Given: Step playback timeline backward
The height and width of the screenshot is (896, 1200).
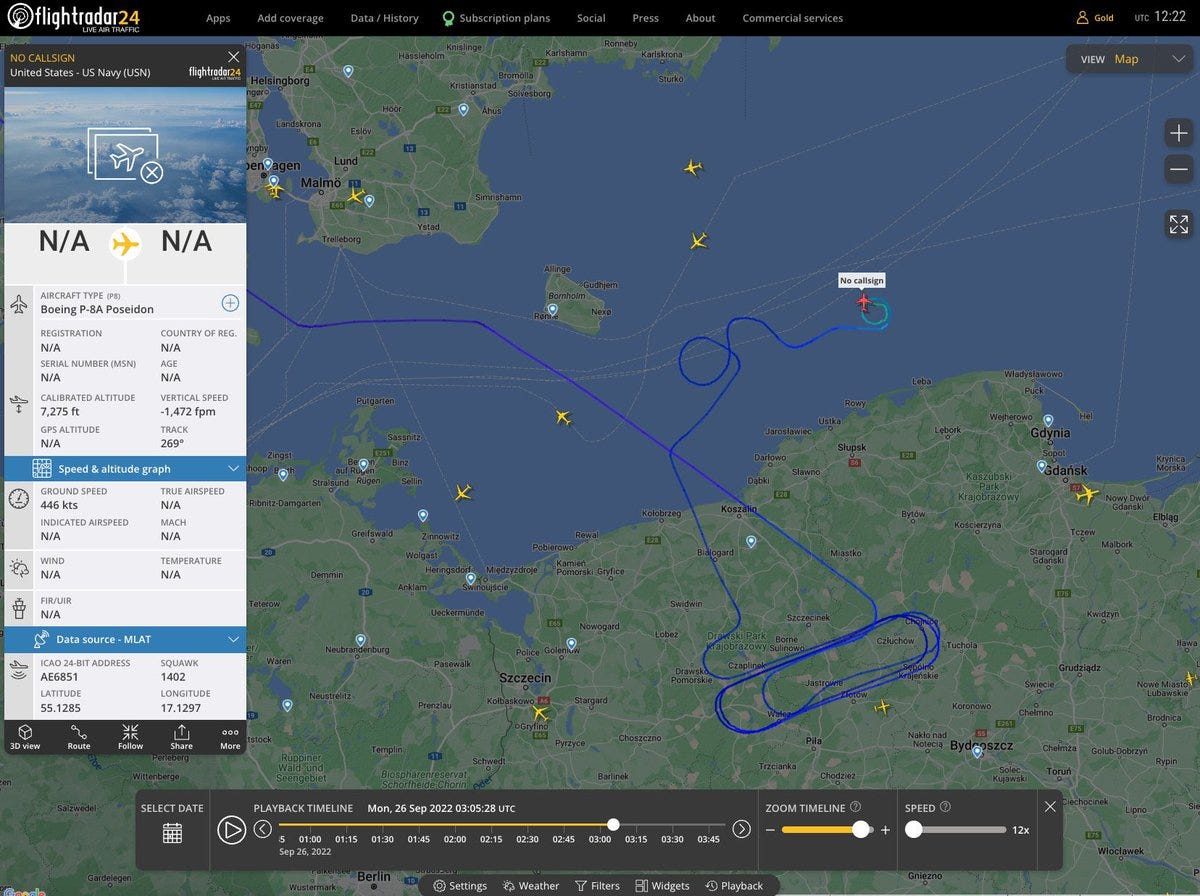Looking at the screenshot, I should pos(262,828).
